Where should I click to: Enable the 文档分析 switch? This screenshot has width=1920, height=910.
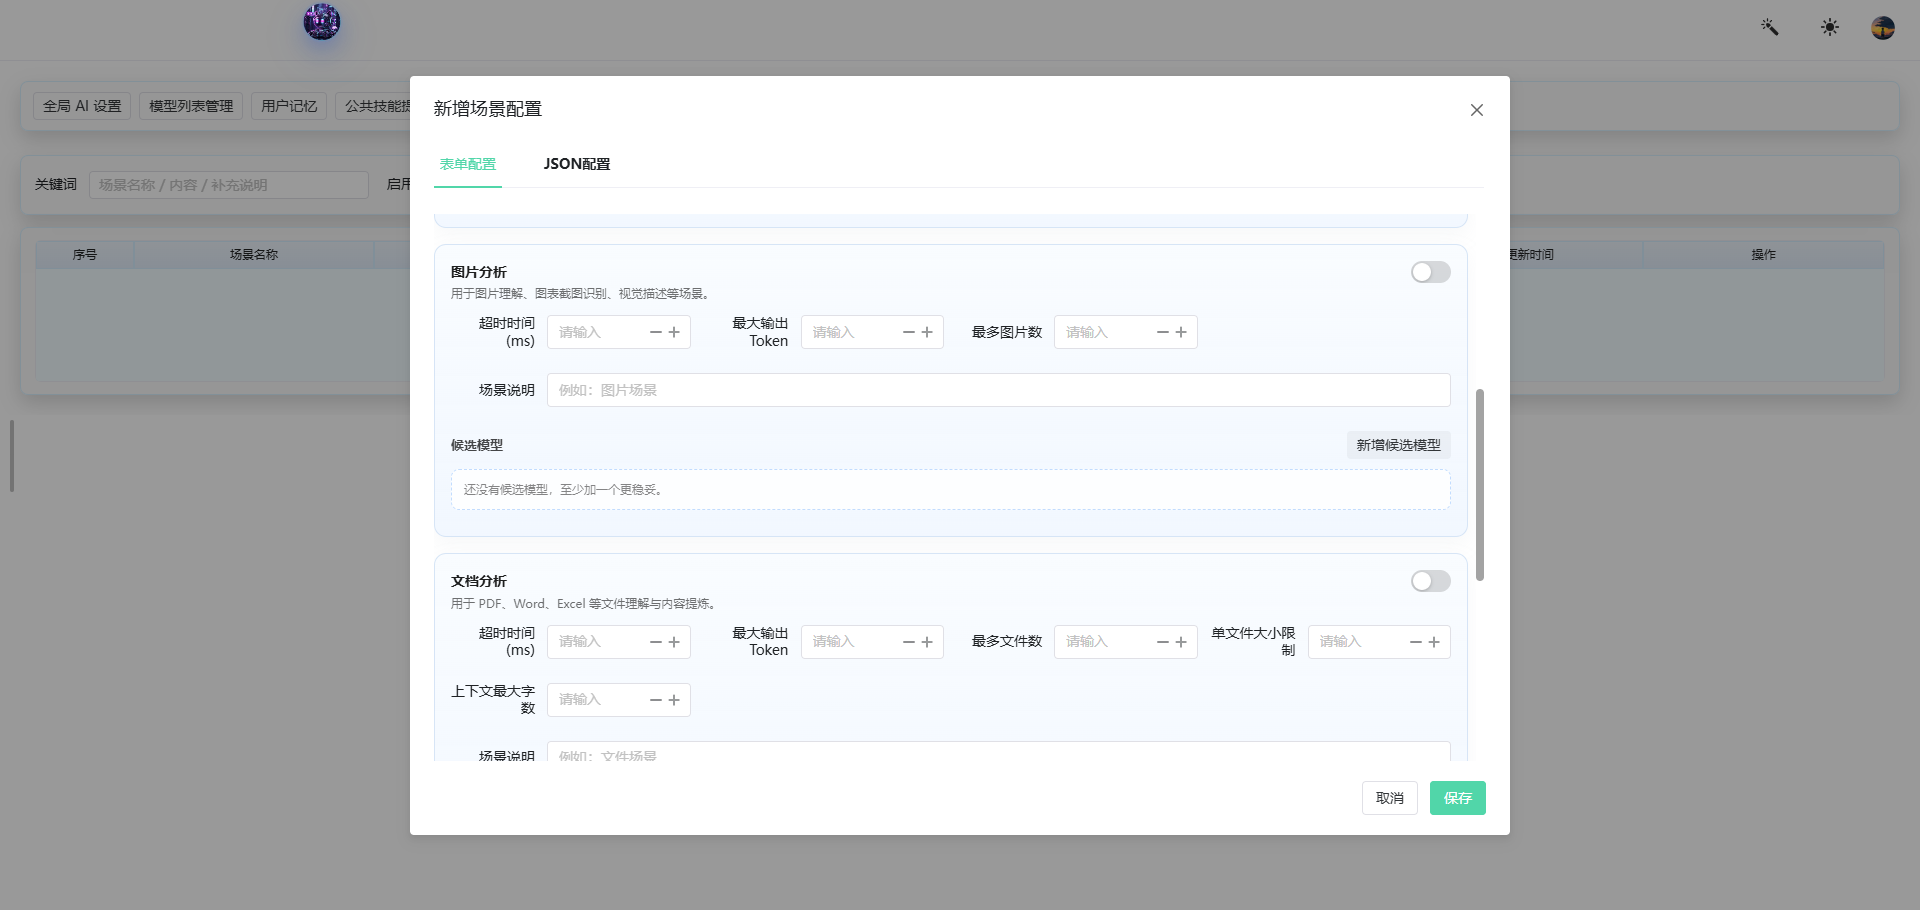(x=1431, y=581)
